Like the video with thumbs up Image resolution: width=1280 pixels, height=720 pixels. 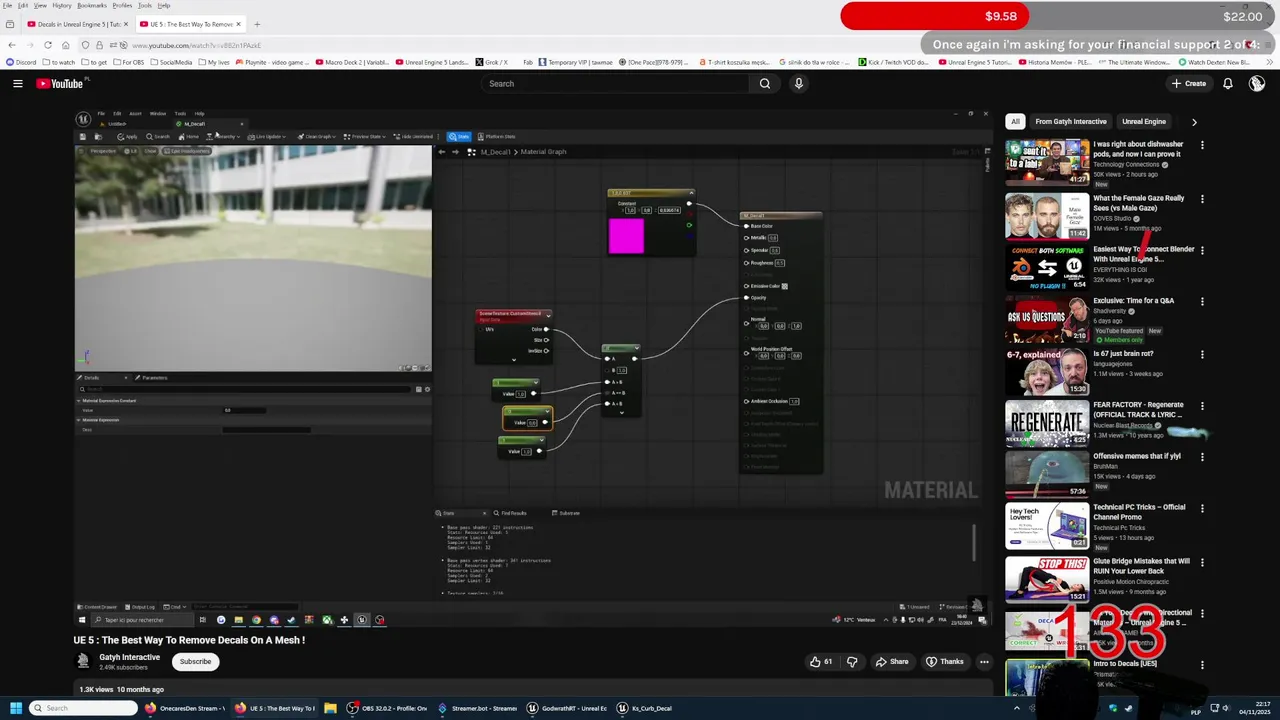(821, 661)
